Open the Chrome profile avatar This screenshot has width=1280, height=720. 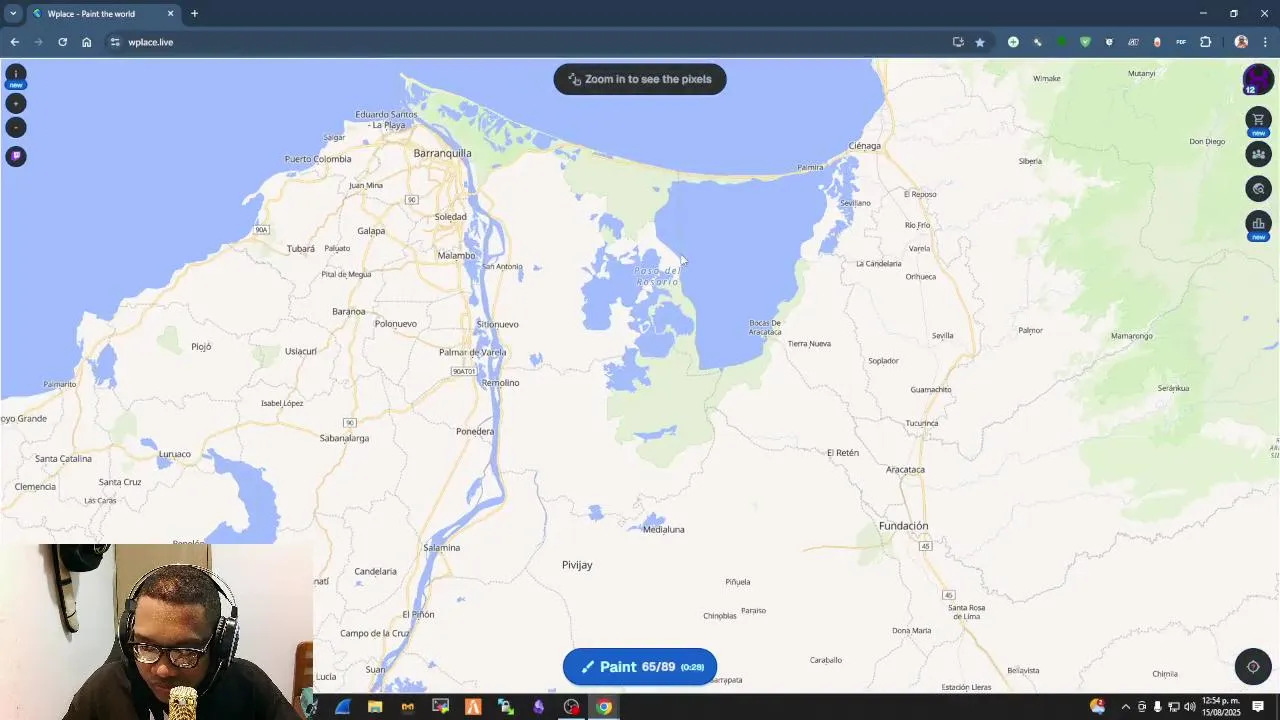point(1241,42)
